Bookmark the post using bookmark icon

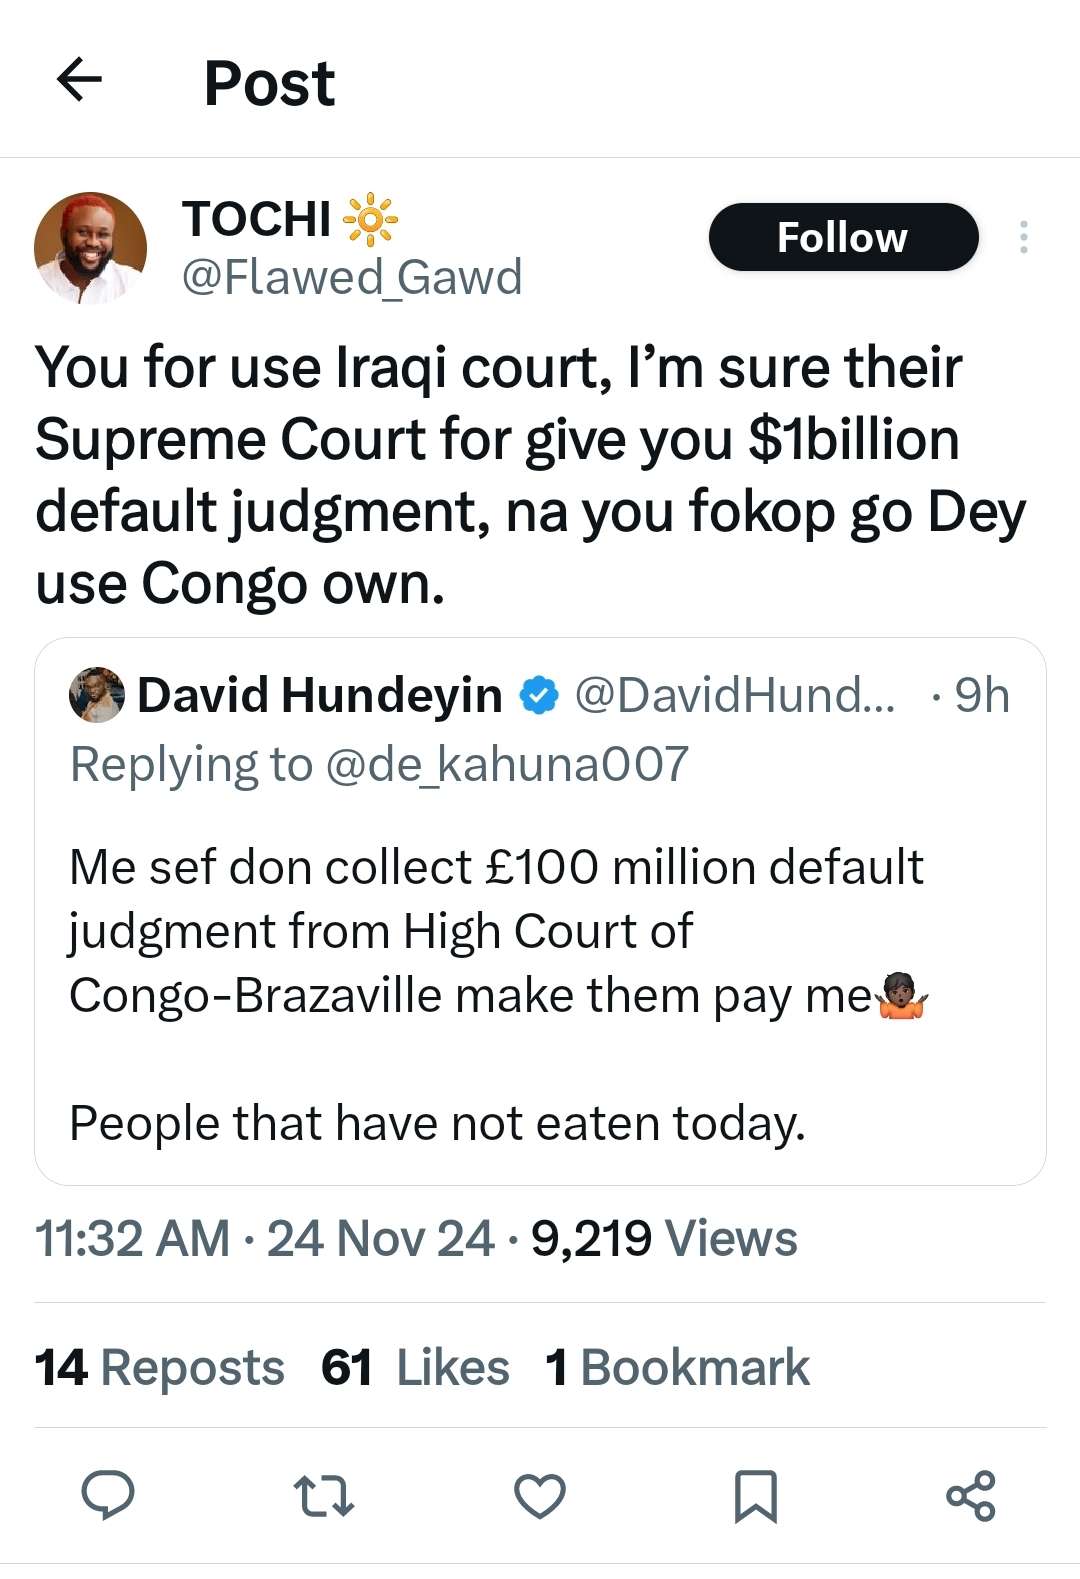pos(755,1496)
